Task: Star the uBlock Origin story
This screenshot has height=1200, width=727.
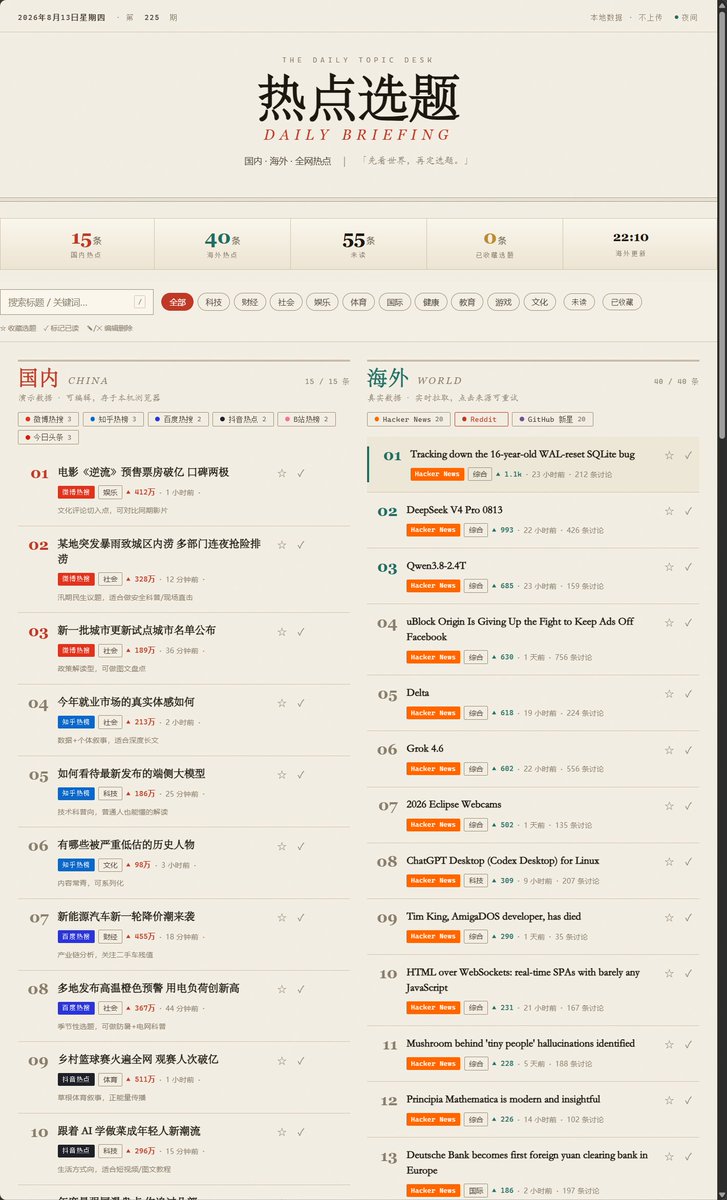Action: 669,623
